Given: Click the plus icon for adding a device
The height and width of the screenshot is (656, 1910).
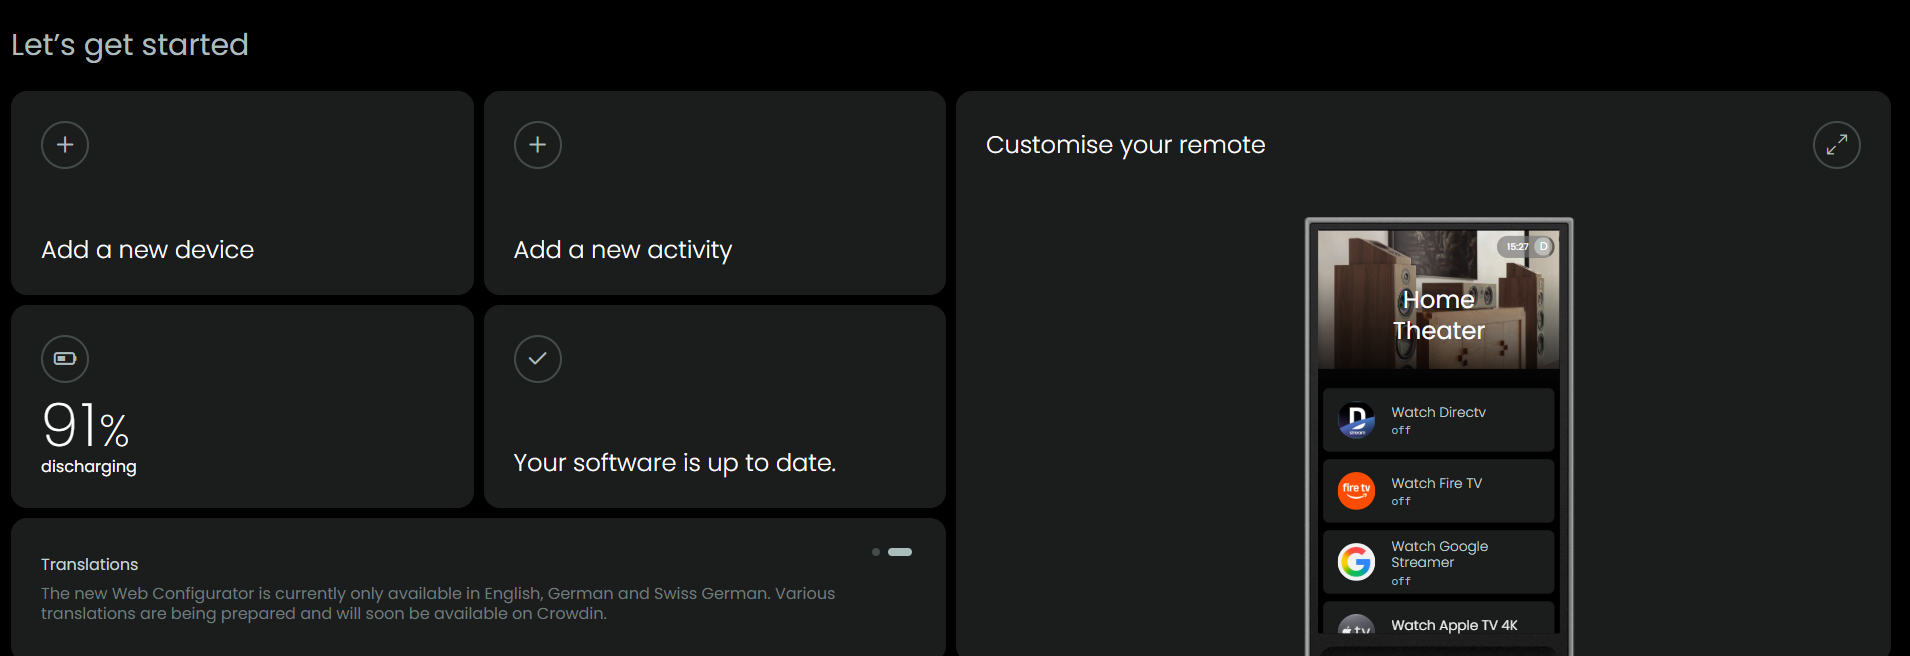Looking at the screenshot, I should 65,145.
